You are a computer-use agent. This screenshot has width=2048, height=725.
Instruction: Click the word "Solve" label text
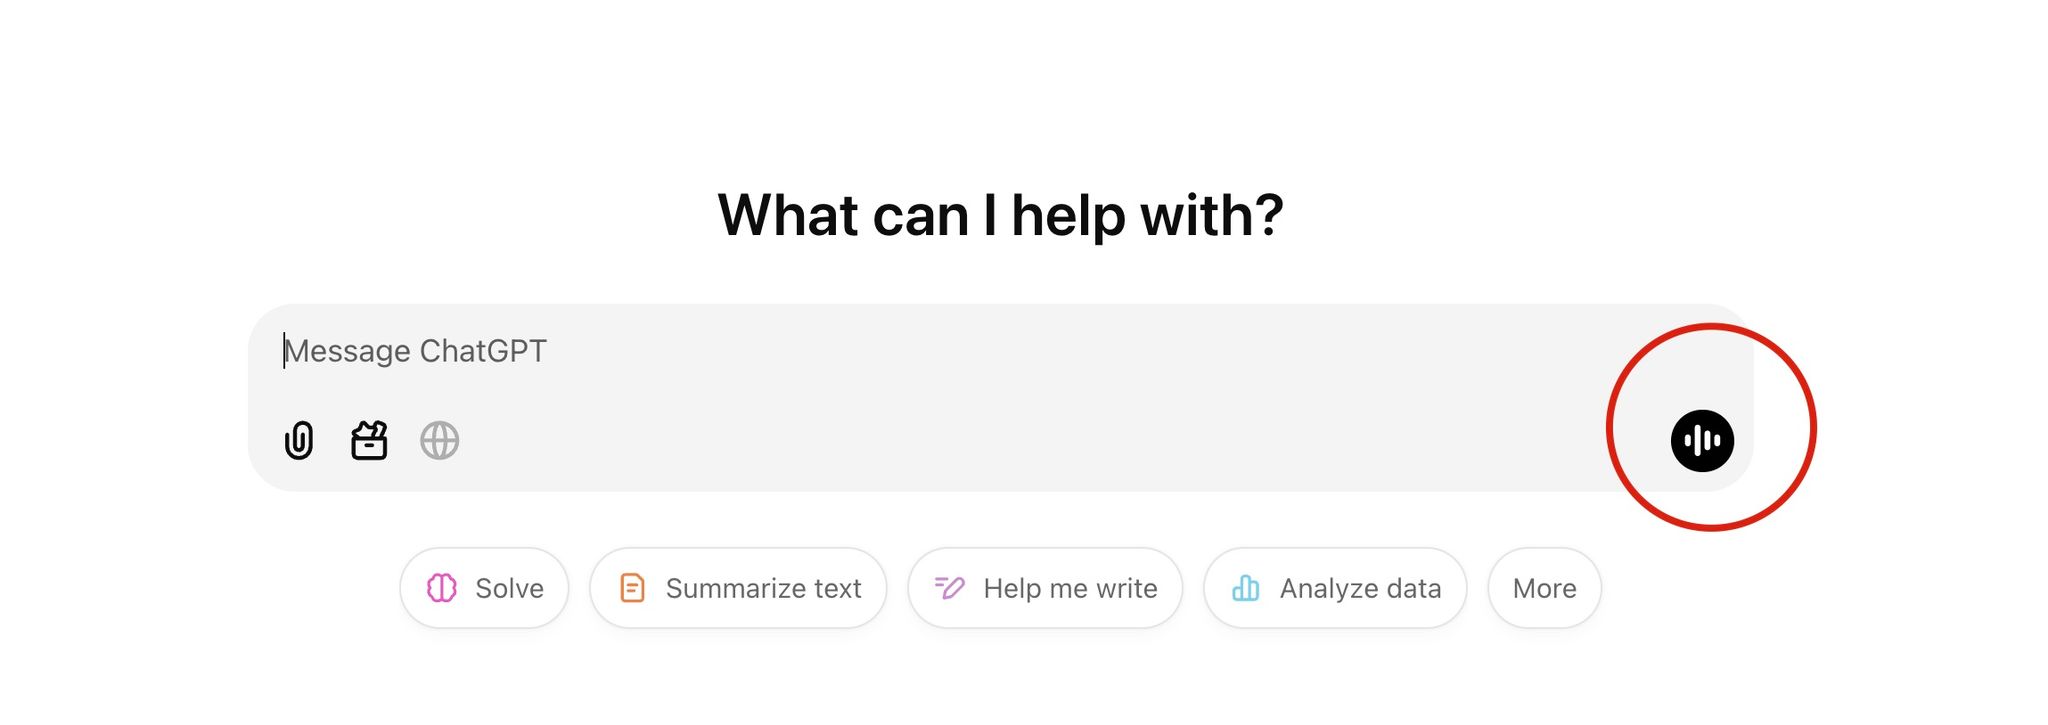pos(509,588)
